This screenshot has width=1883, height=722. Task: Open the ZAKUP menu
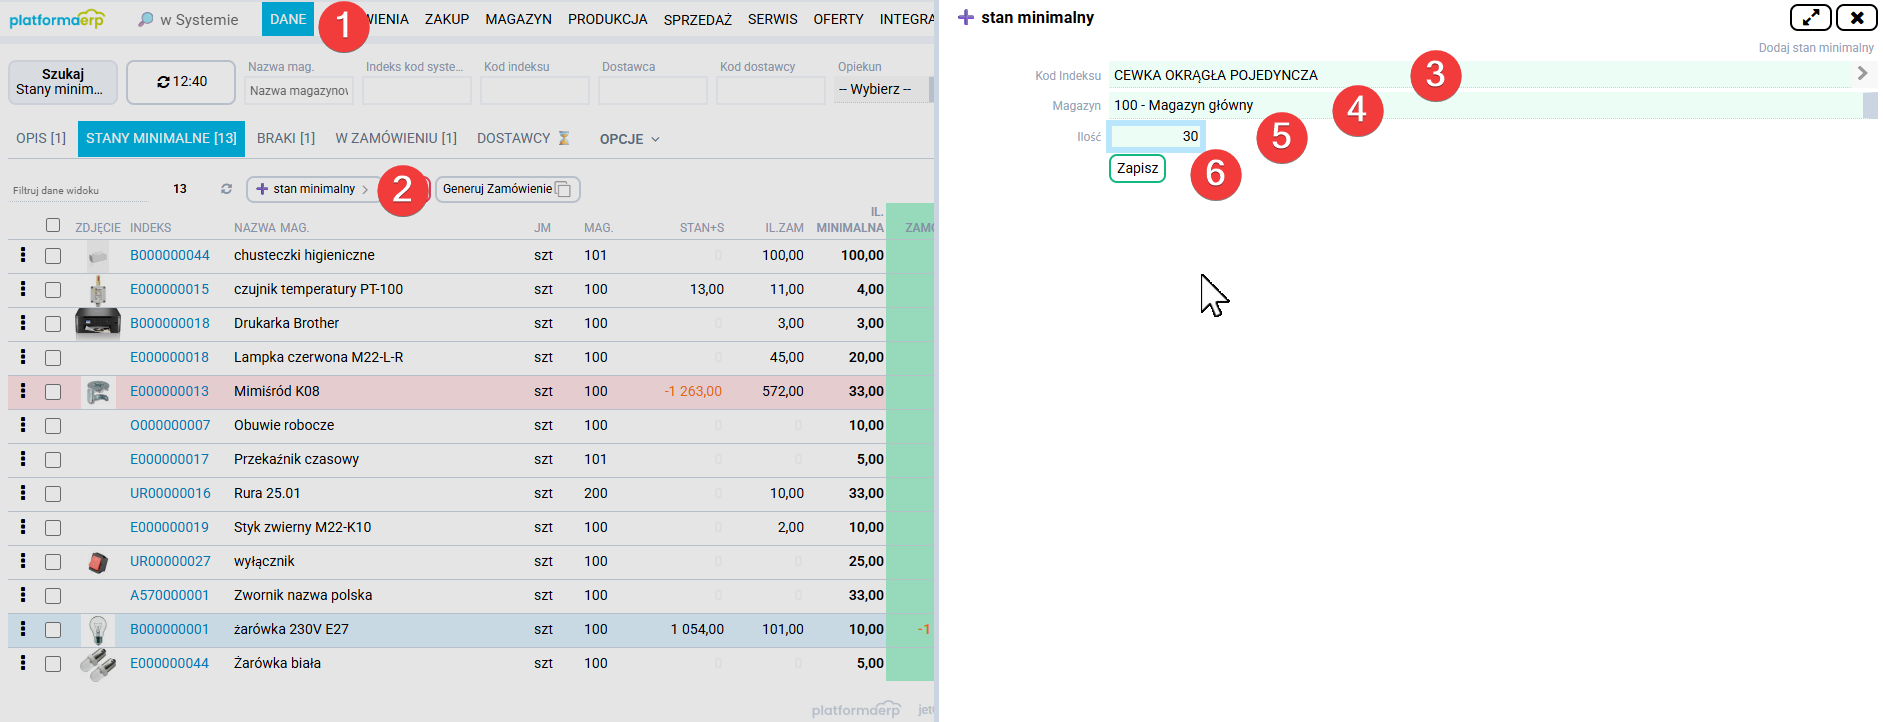(447, 19)
